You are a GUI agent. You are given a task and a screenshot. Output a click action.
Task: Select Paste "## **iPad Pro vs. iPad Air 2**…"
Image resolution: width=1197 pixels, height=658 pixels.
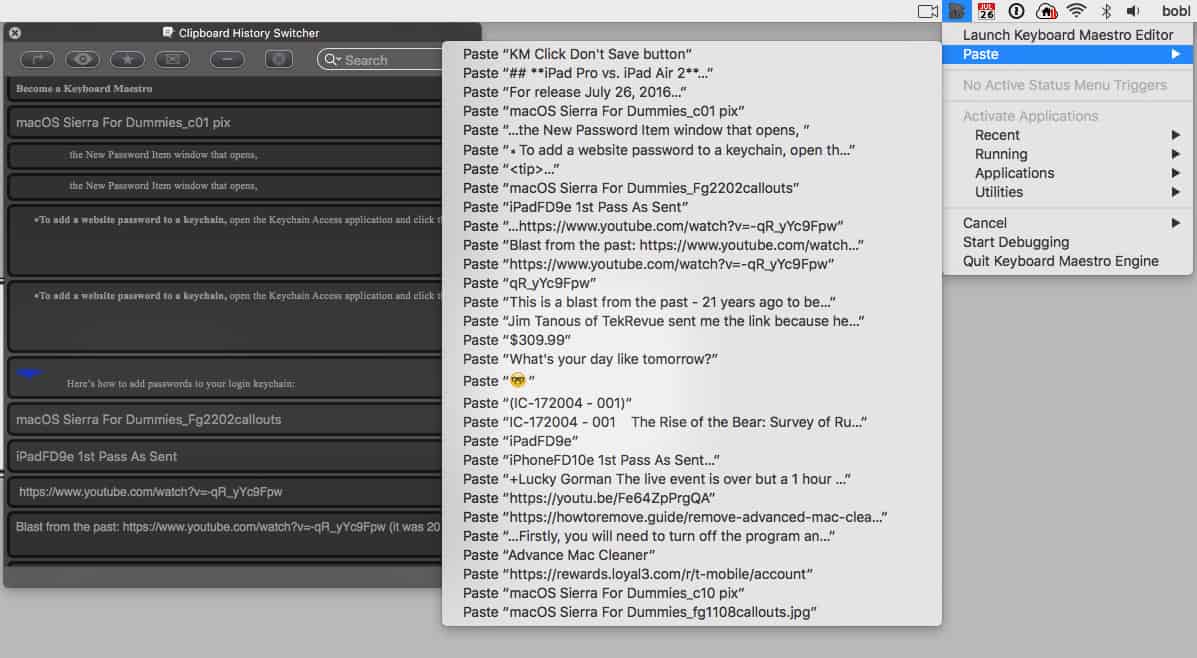click(691, 73)
